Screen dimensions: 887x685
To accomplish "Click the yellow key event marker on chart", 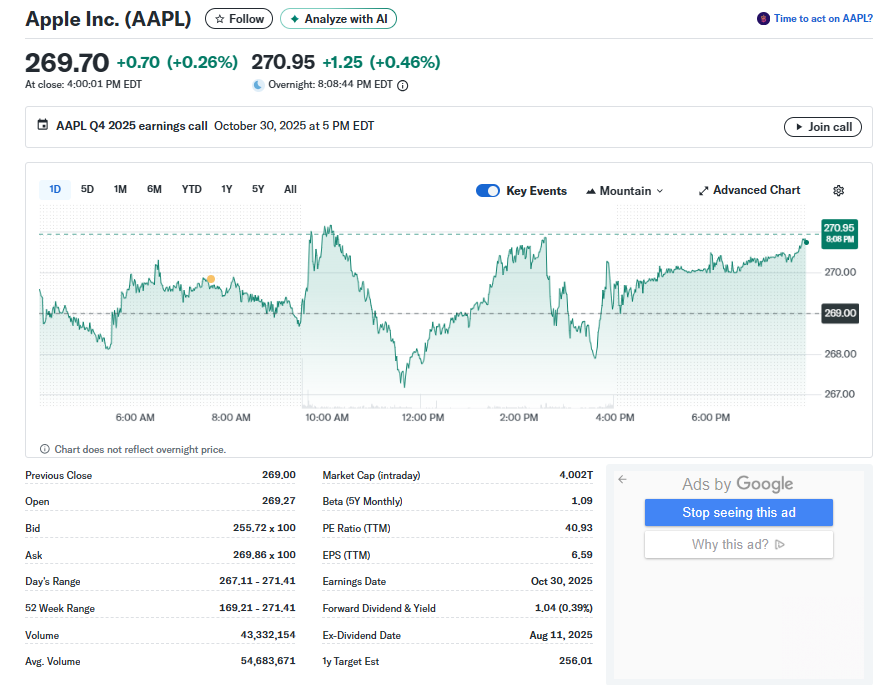I will click(210, 279).
